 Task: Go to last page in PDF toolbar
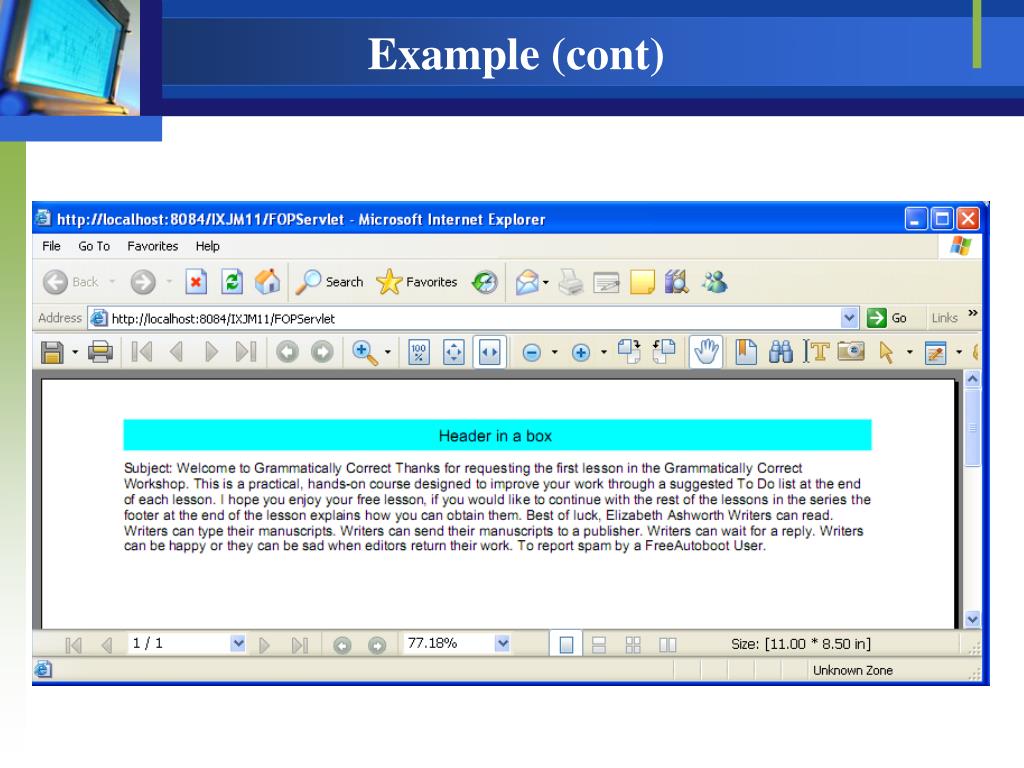click(246, 352)
